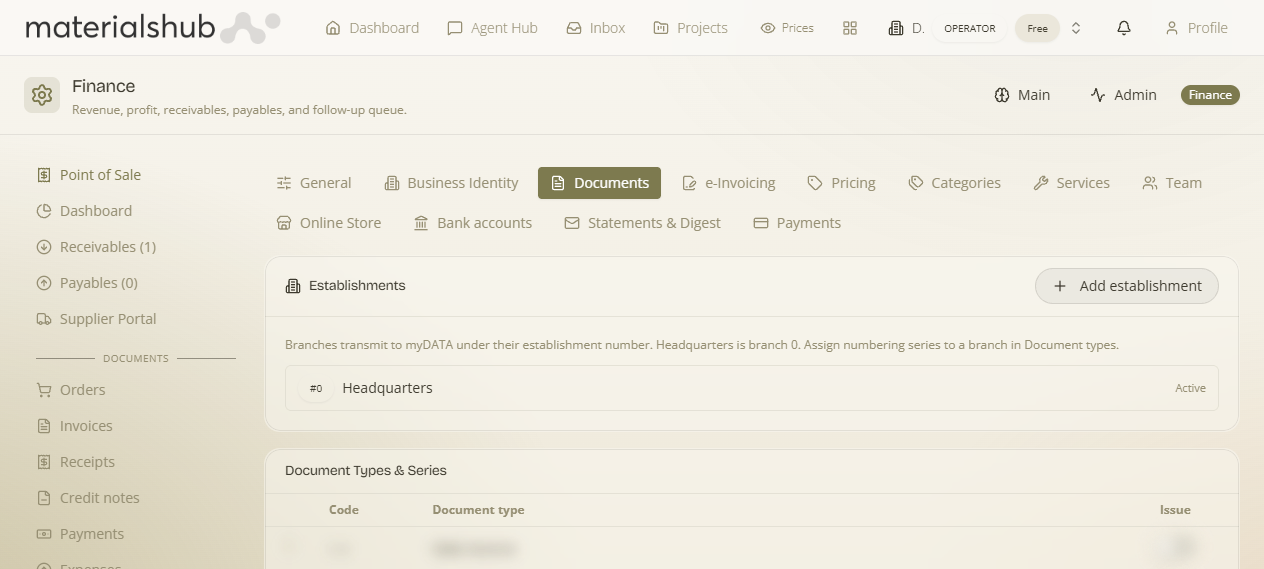Switch to Admin view
Image resolution: width=1264 pixels, height=569 pixels.
pos(1123,95)
